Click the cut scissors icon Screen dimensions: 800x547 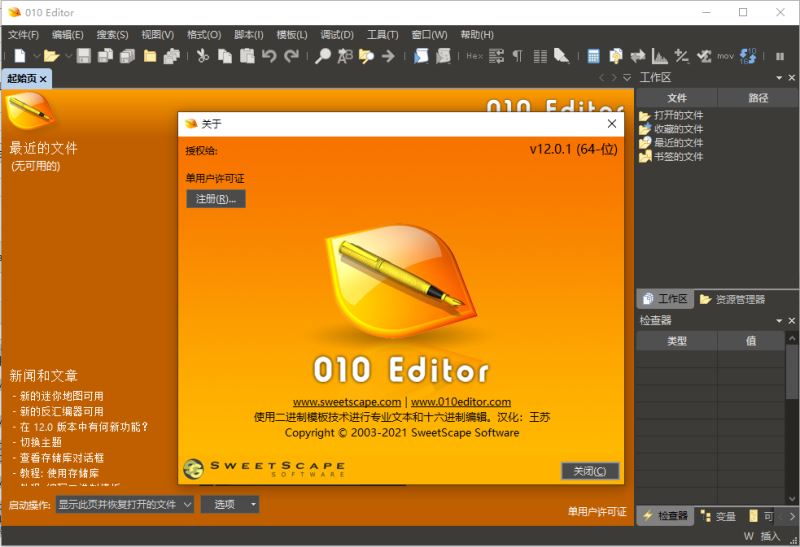click(203, 56)
